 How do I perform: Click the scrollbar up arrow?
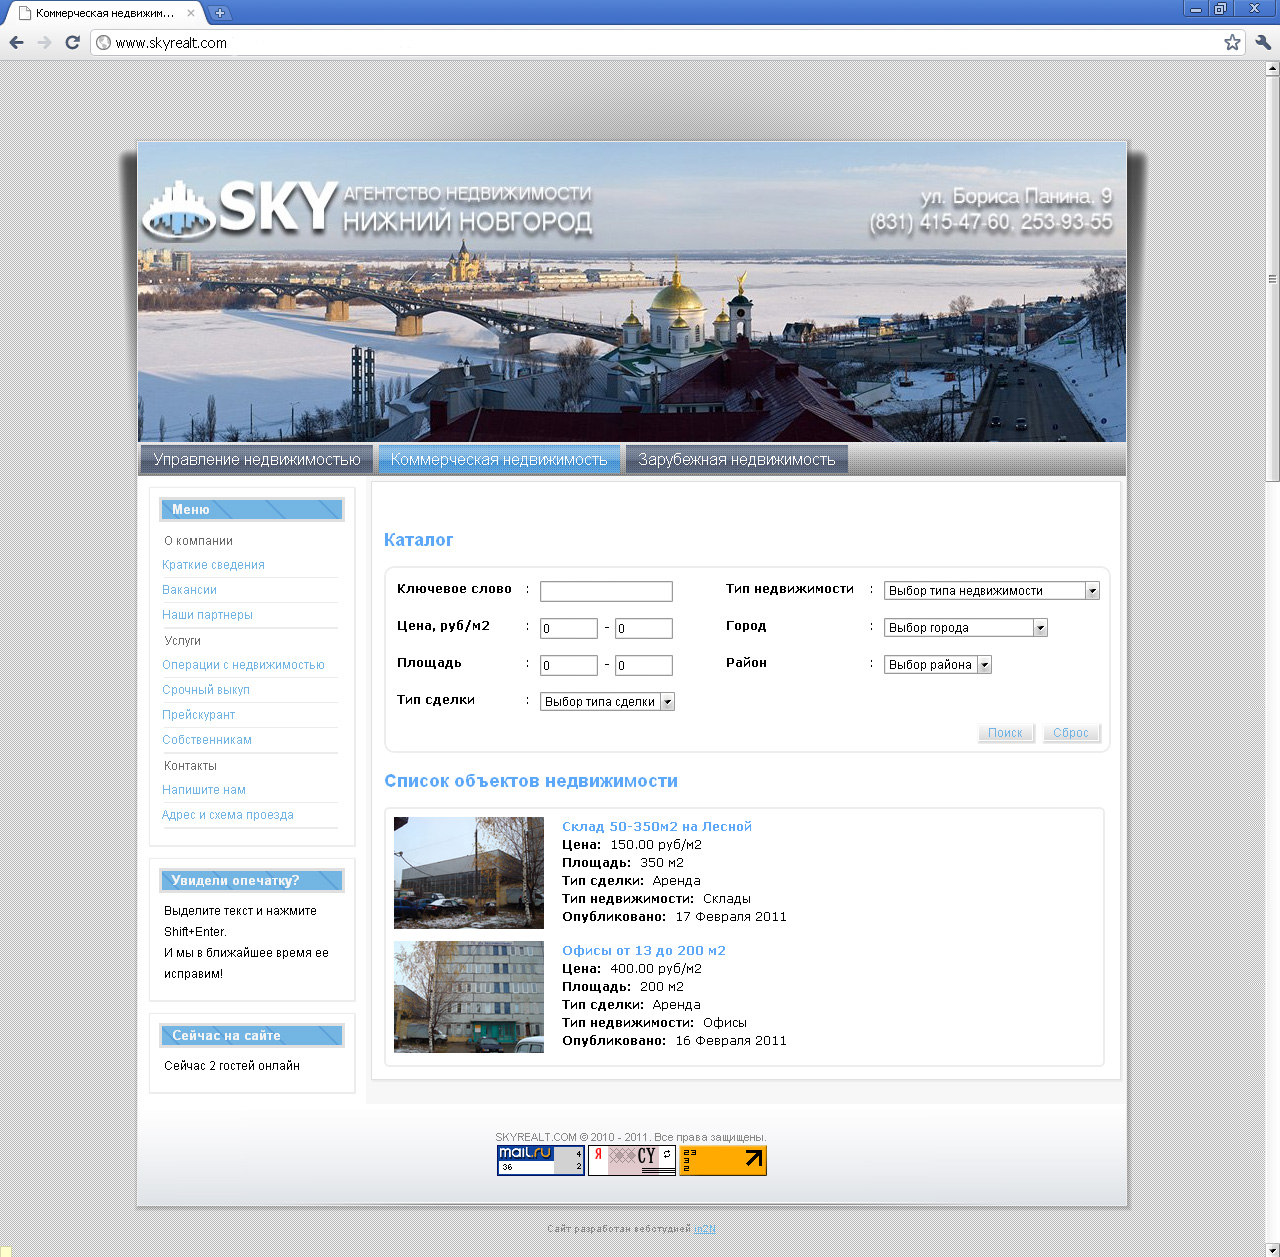(x=1272, y=69)
